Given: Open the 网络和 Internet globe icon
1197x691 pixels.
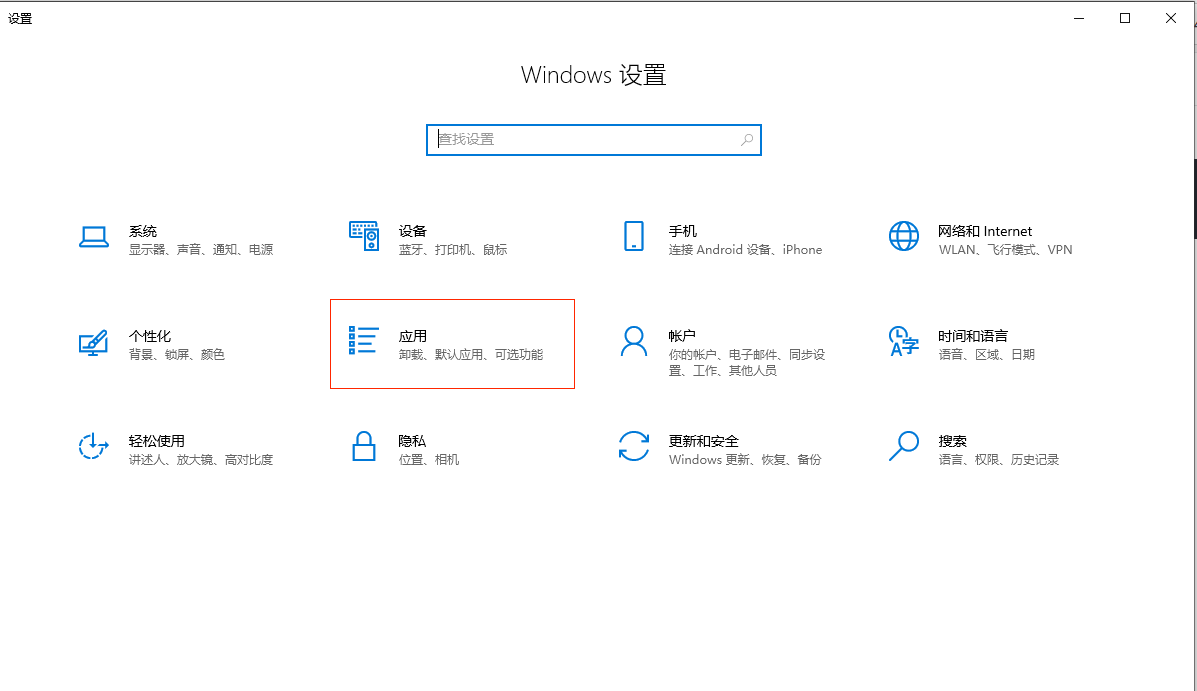Looking at the screenshot, I should point(904,237).
